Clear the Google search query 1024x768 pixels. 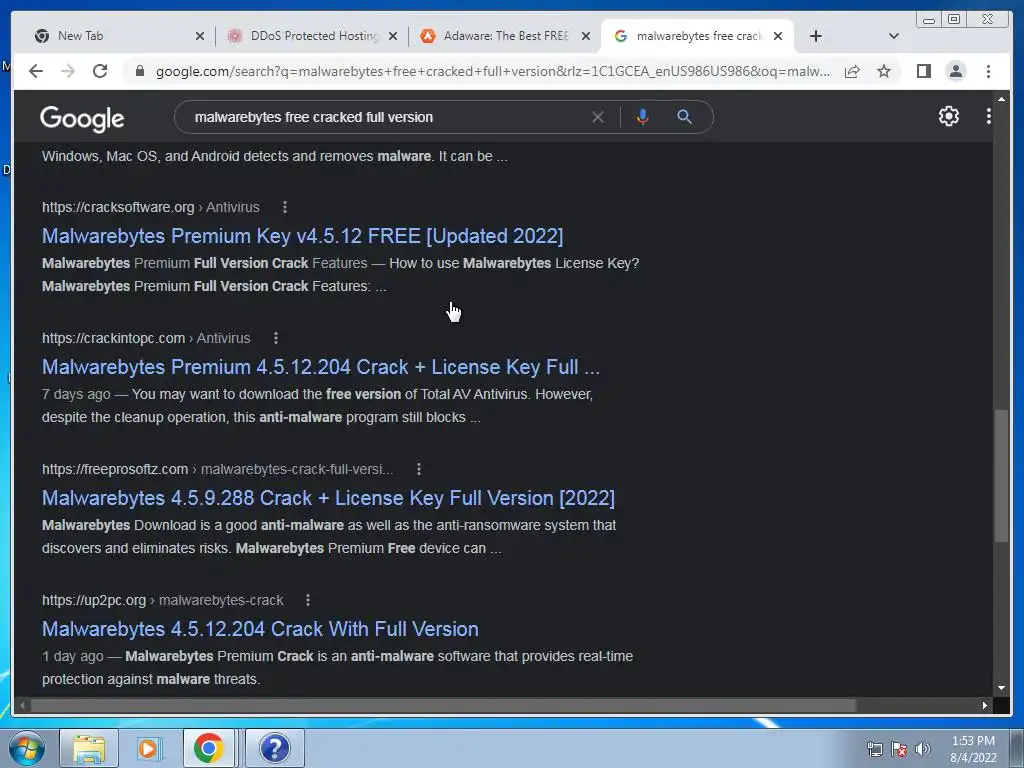point(598,117)
